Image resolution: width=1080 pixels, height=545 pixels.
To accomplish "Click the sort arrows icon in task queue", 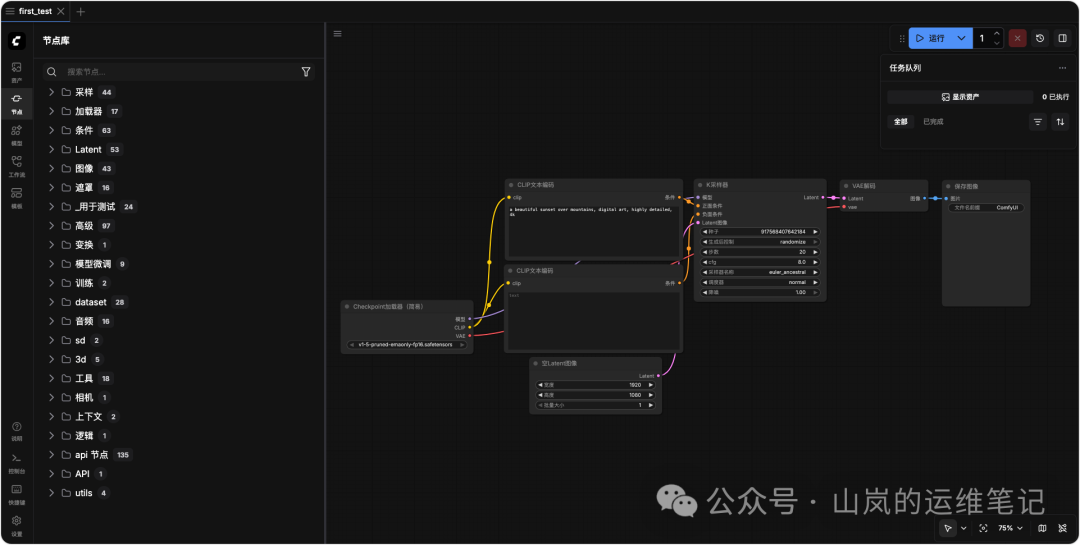I will (1060, 122).
